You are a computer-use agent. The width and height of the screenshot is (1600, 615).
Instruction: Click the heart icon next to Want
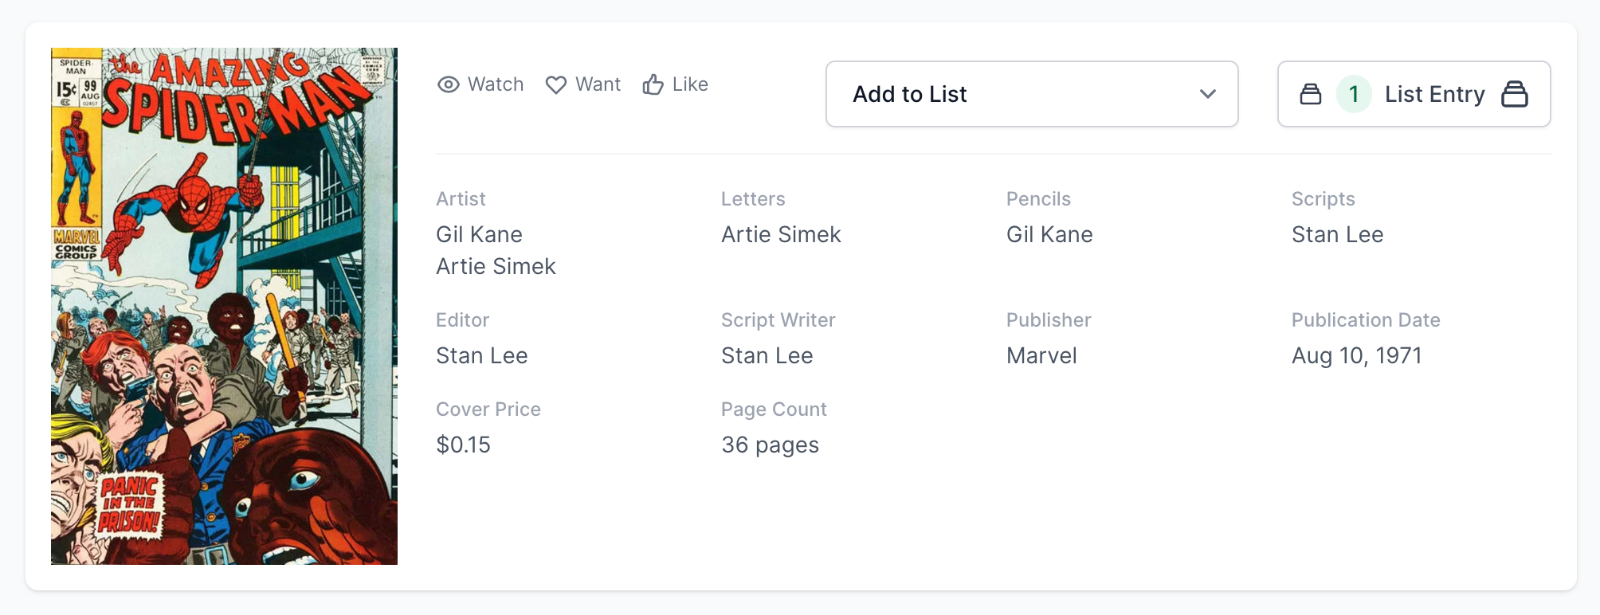coord(556,85)
